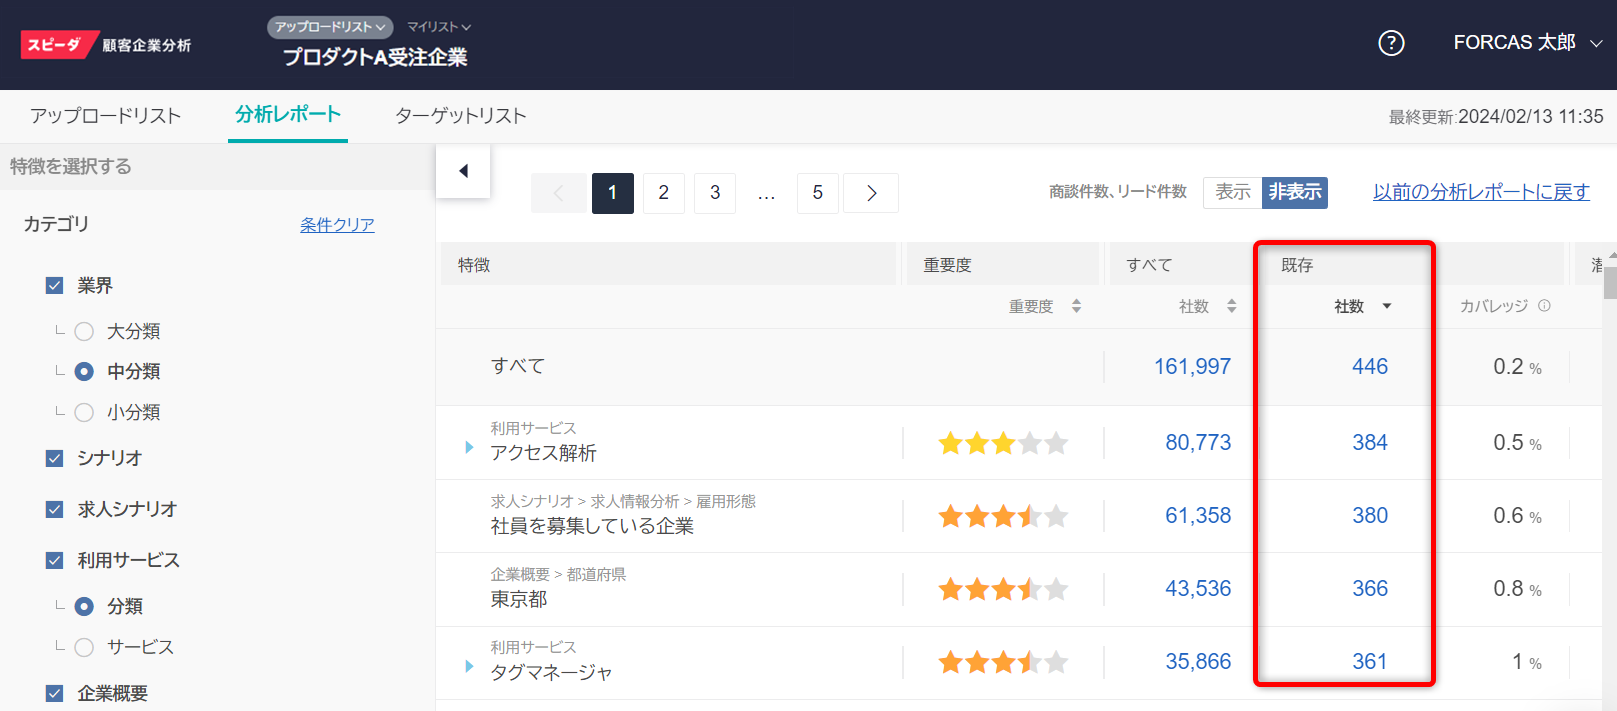Go to next page arrow
The height and width of the screenshot is (711, 1617).
point(871,193)
